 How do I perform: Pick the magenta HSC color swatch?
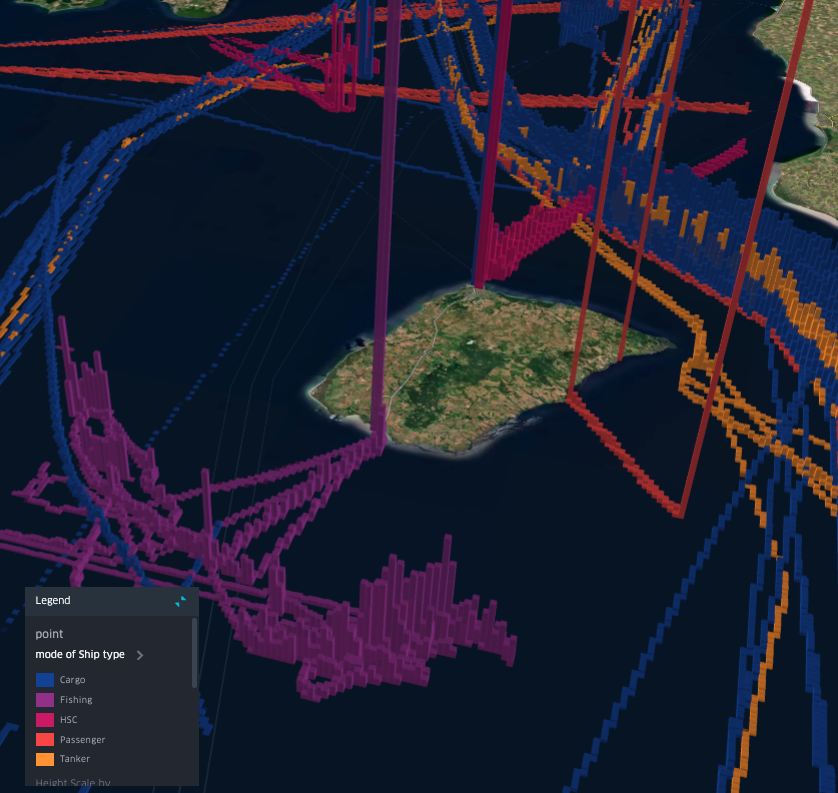coord(44,720)
